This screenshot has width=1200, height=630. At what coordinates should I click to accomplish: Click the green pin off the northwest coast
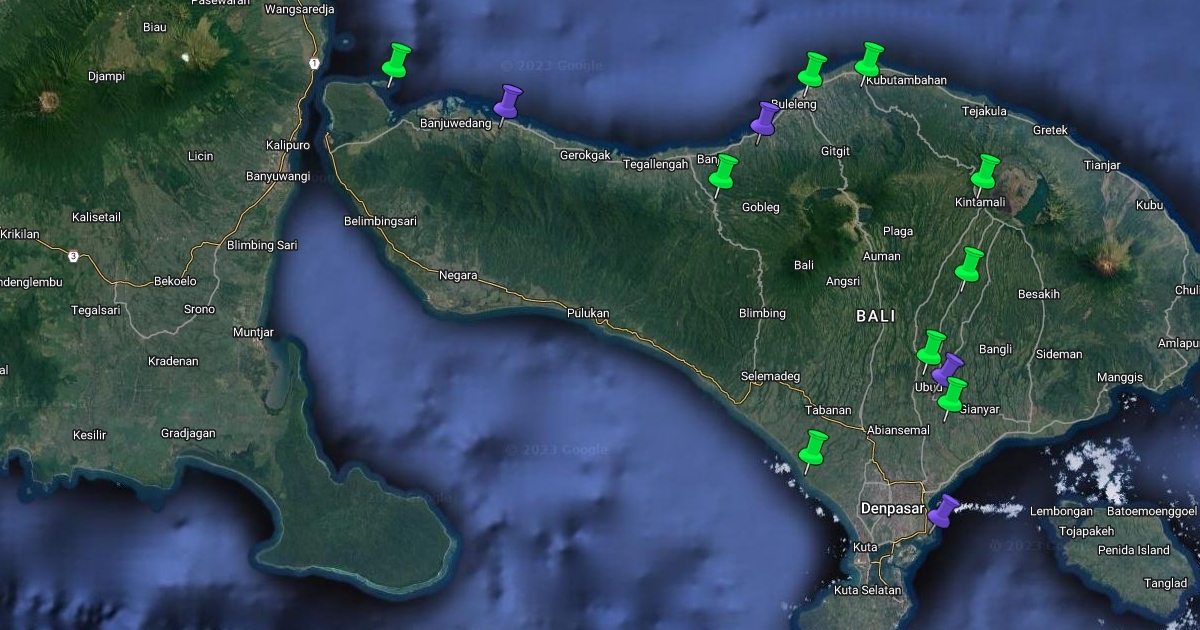(397, 61)
